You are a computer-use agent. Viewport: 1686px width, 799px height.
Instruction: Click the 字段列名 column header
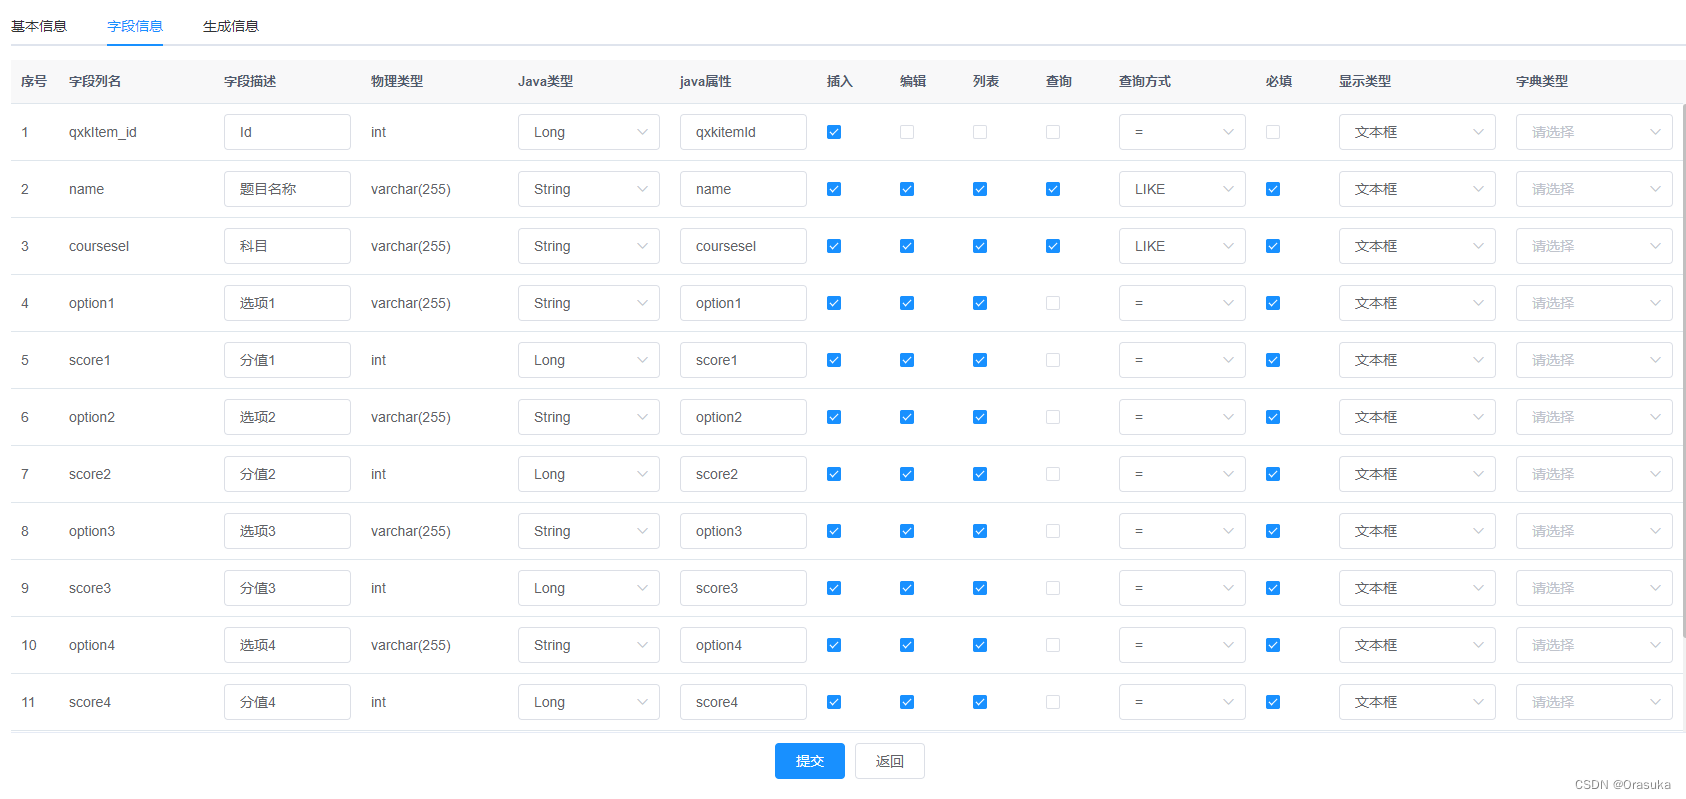point(95,81)
